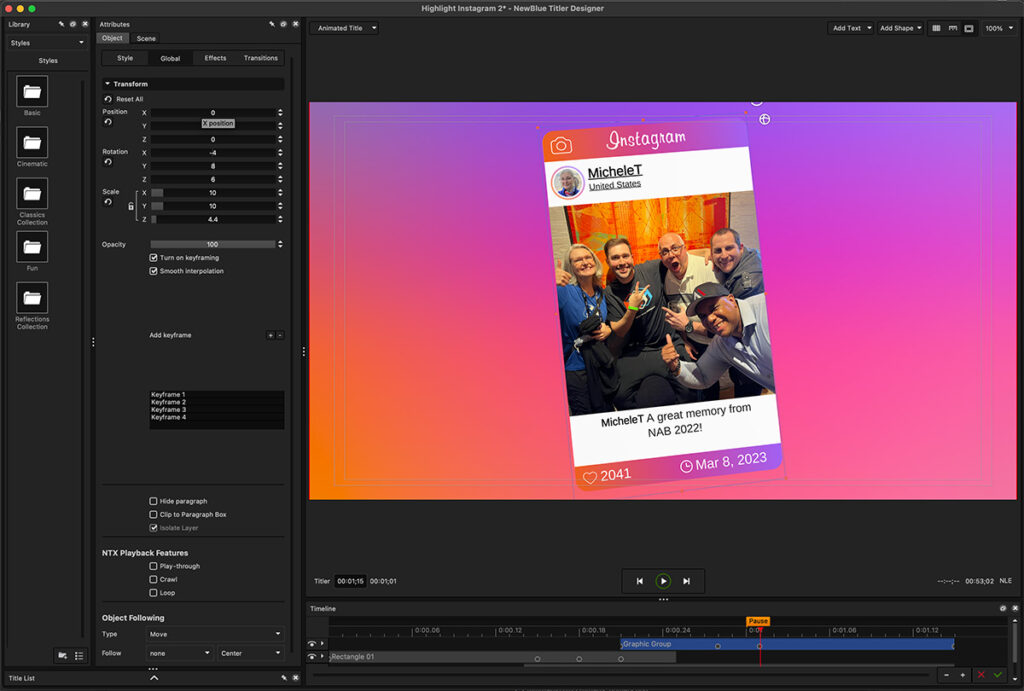This screenshot has height=691, width=1024.
Task: Accept changes with the green checkmark
Action: point(998,675)
